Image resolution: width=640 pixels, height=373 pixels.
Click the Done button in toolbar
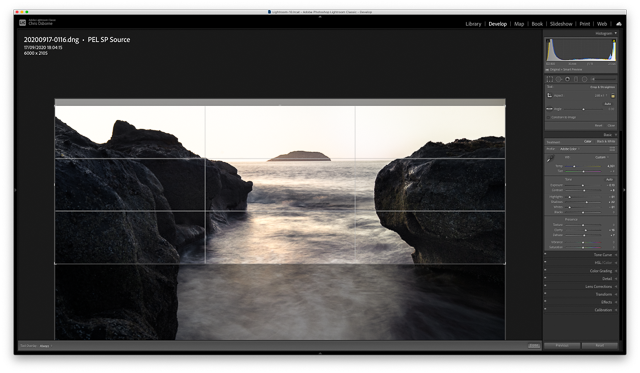point(534,346)
